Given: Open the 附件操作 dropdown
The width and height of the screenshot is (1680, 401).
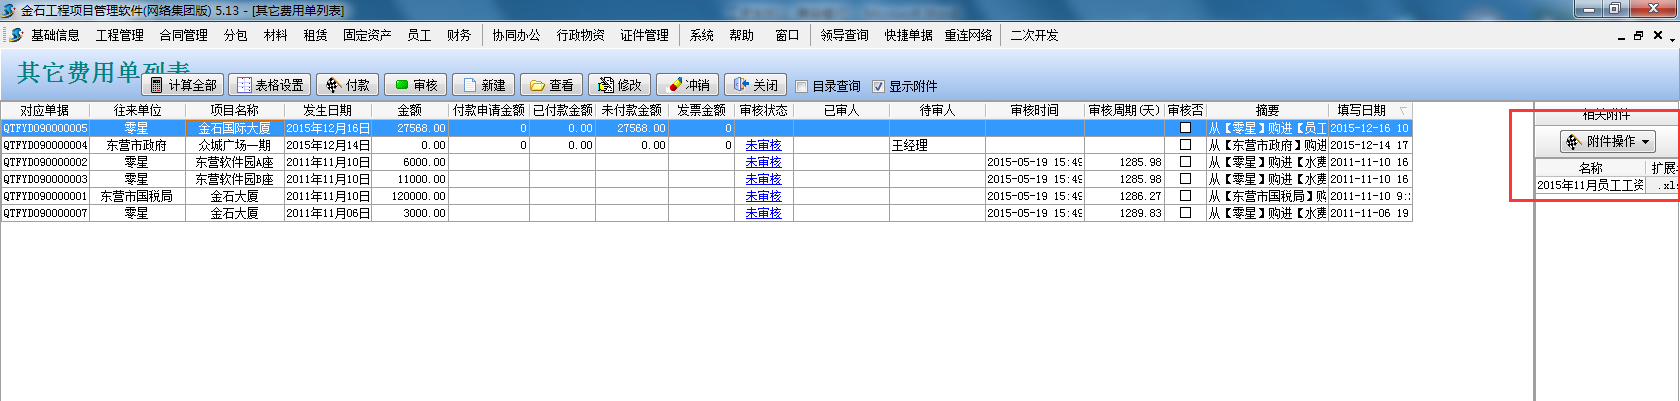Looking at the screenshot, I should pyautogui.click(x=1608, y=142).
